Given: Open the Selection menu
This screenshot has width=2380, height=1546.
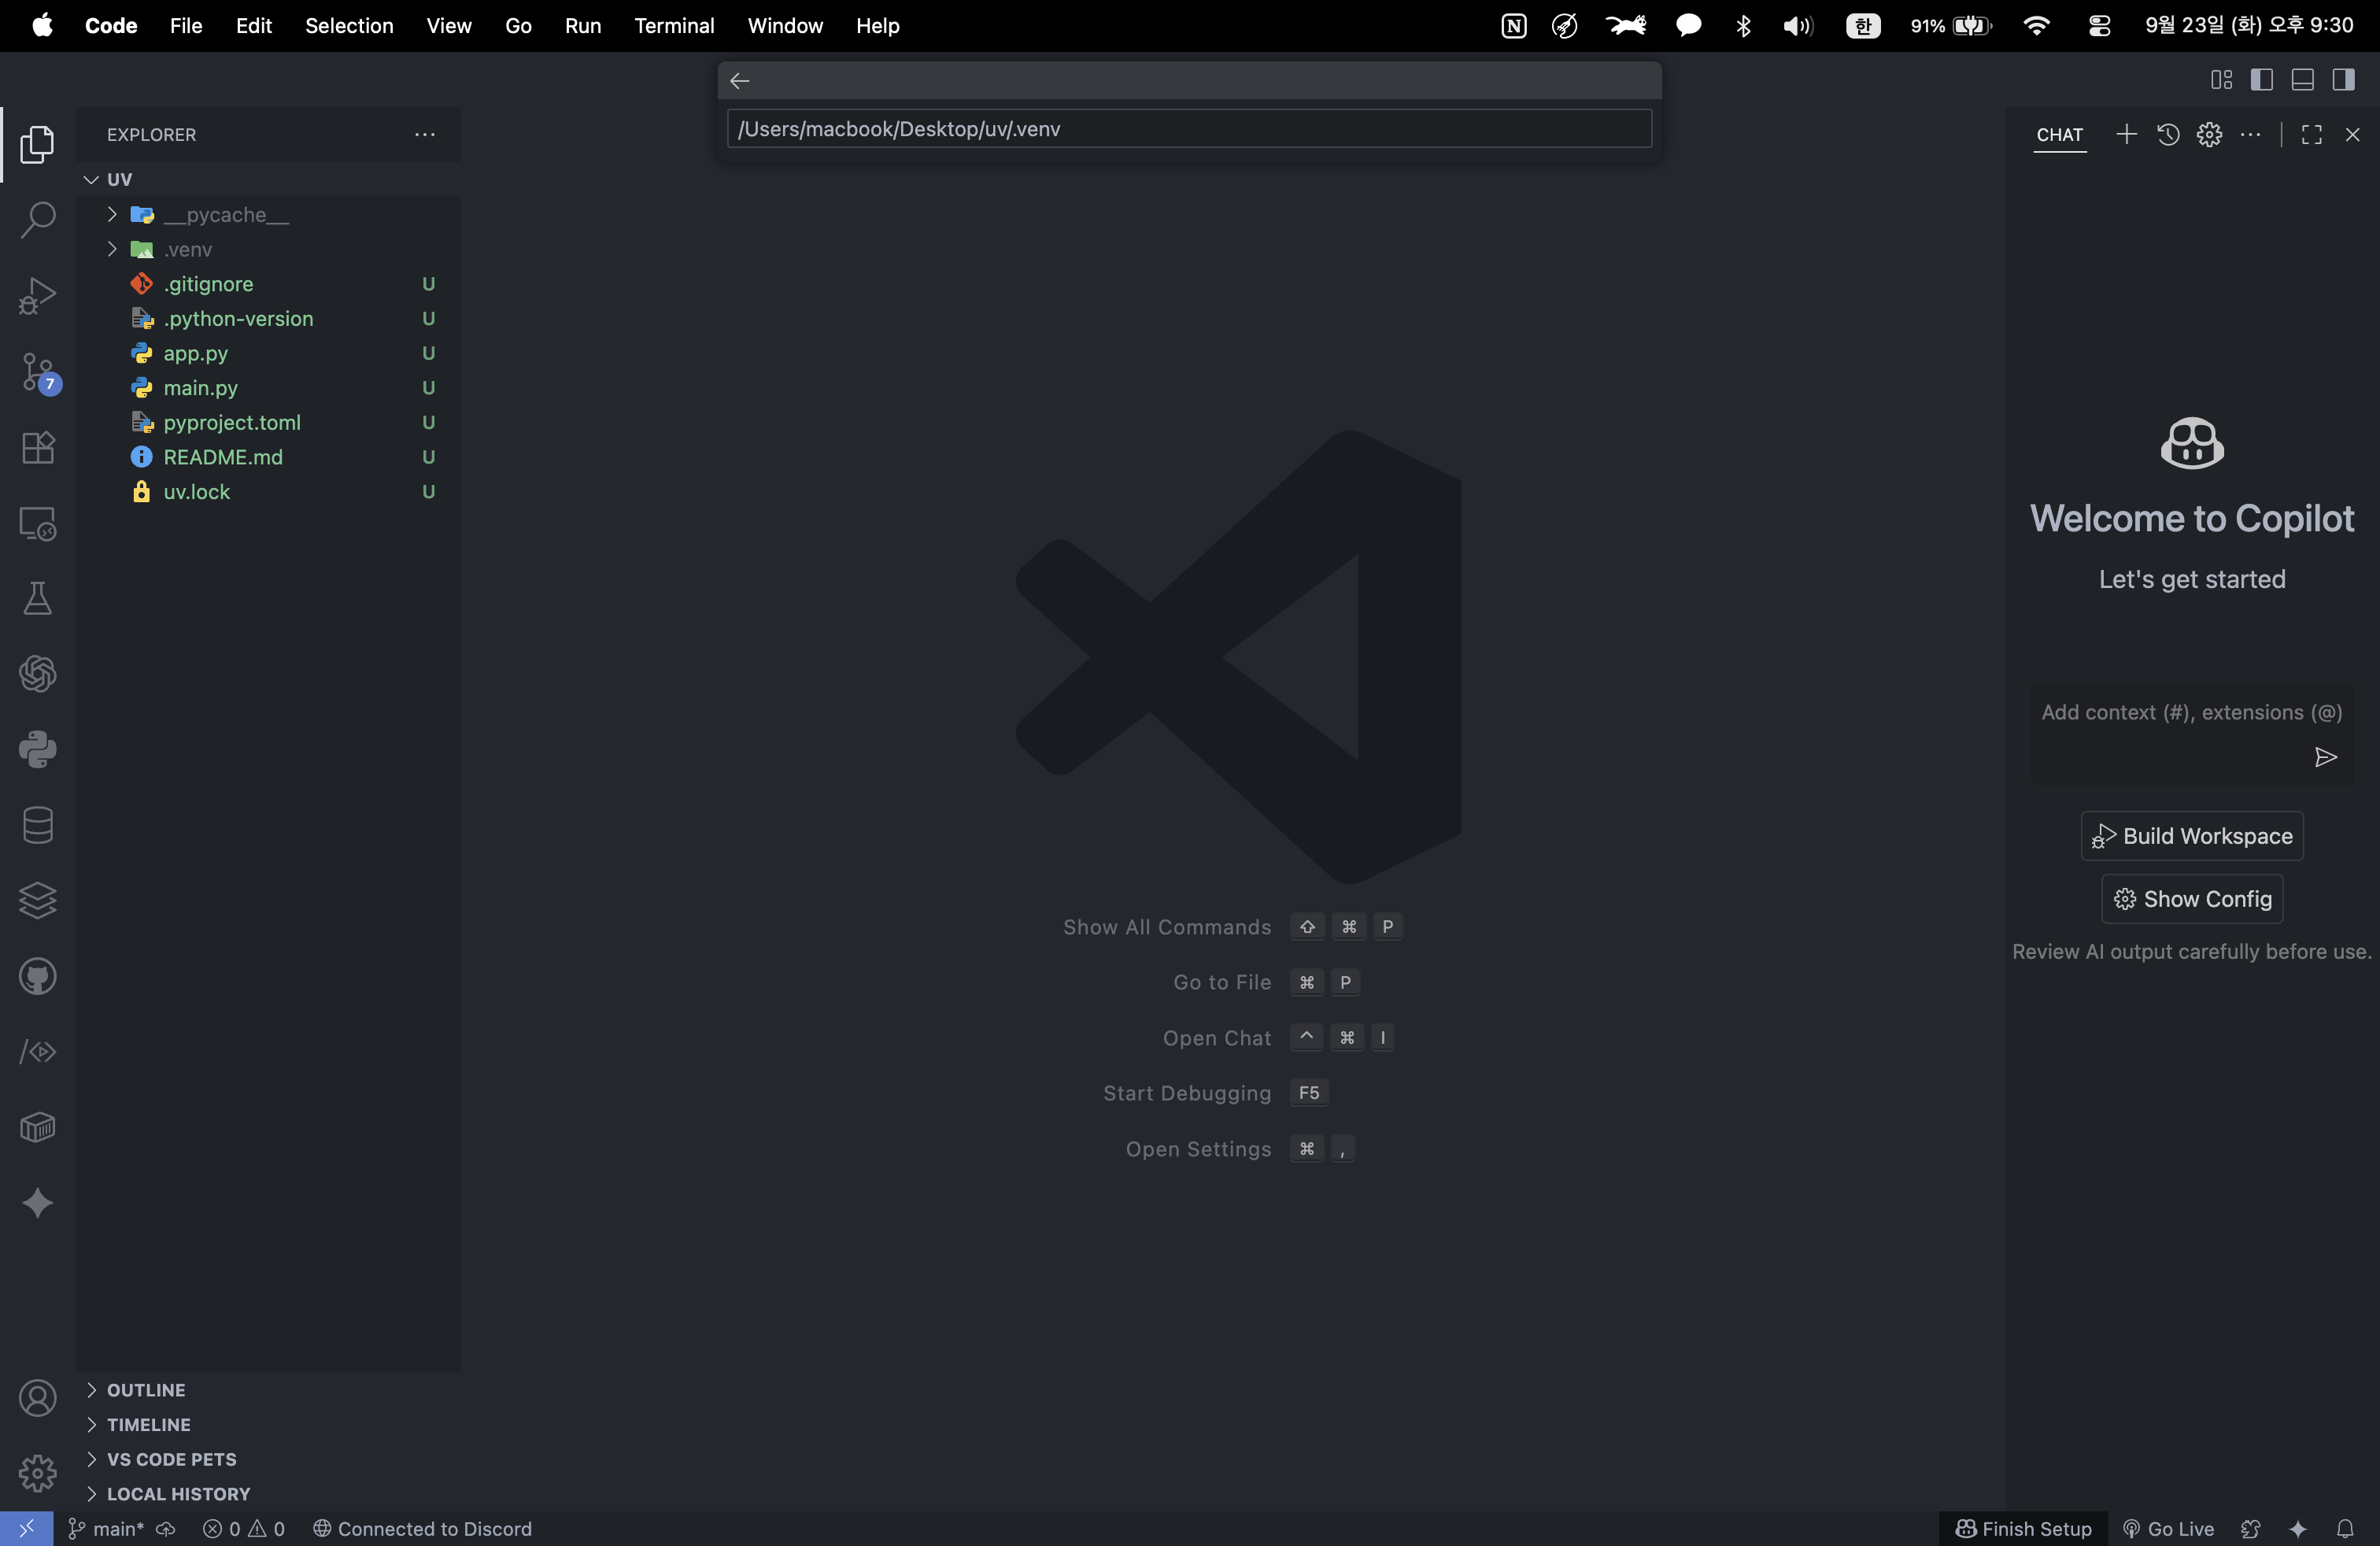Looking at the screenshot, I should (x=349, y=25).
